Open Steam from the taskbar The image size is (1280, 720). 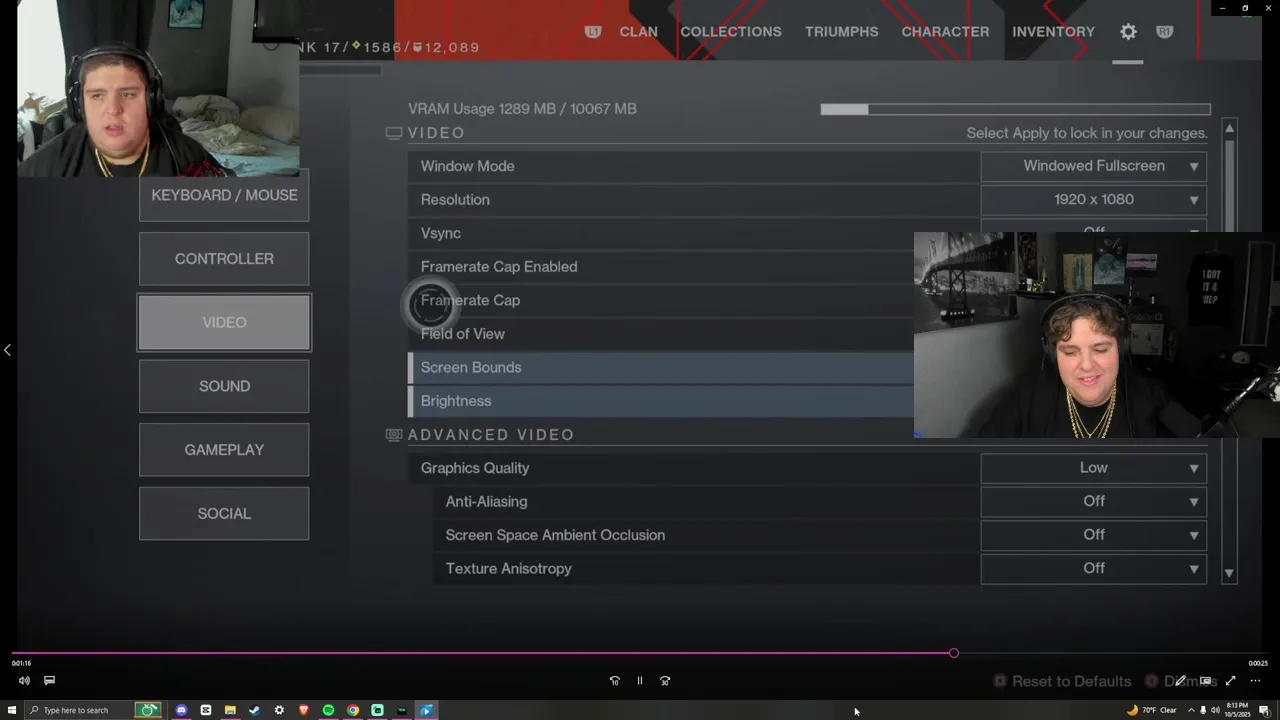pyautogui.click(x=254, y=710)
